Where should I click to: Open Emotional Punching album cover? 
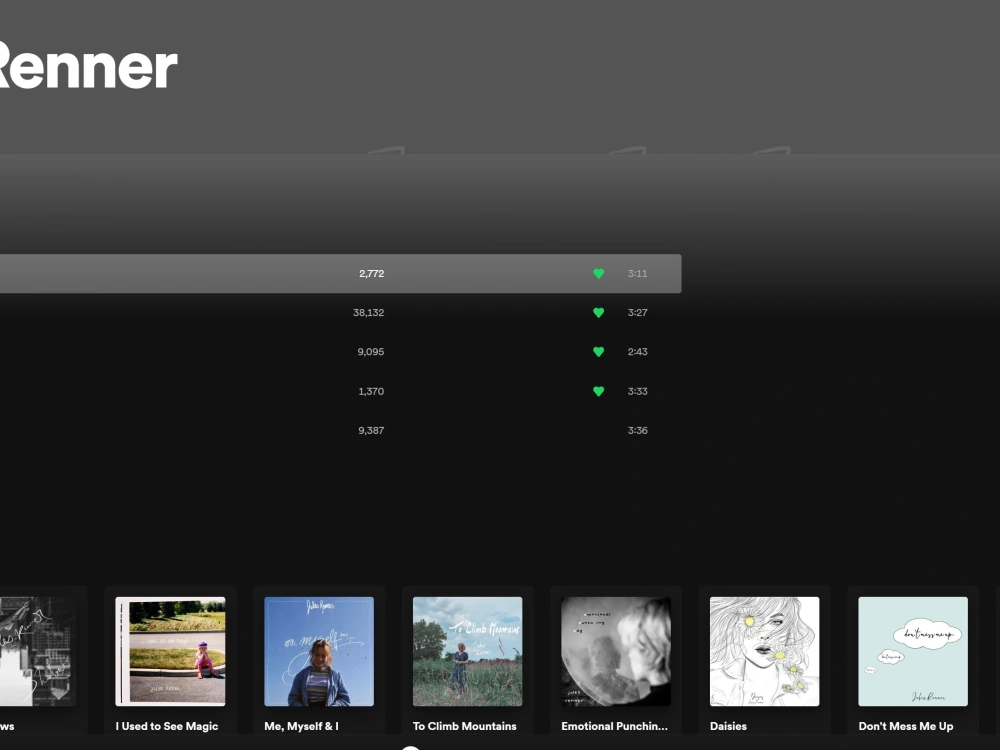[616, 651]
